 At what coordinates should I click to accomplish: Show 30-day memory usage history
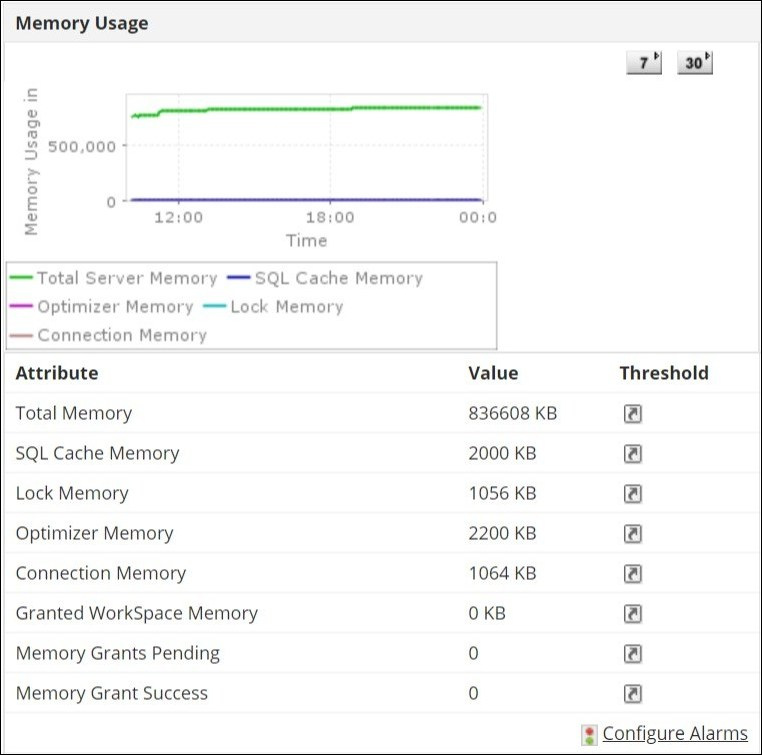[x=694, y=63]
